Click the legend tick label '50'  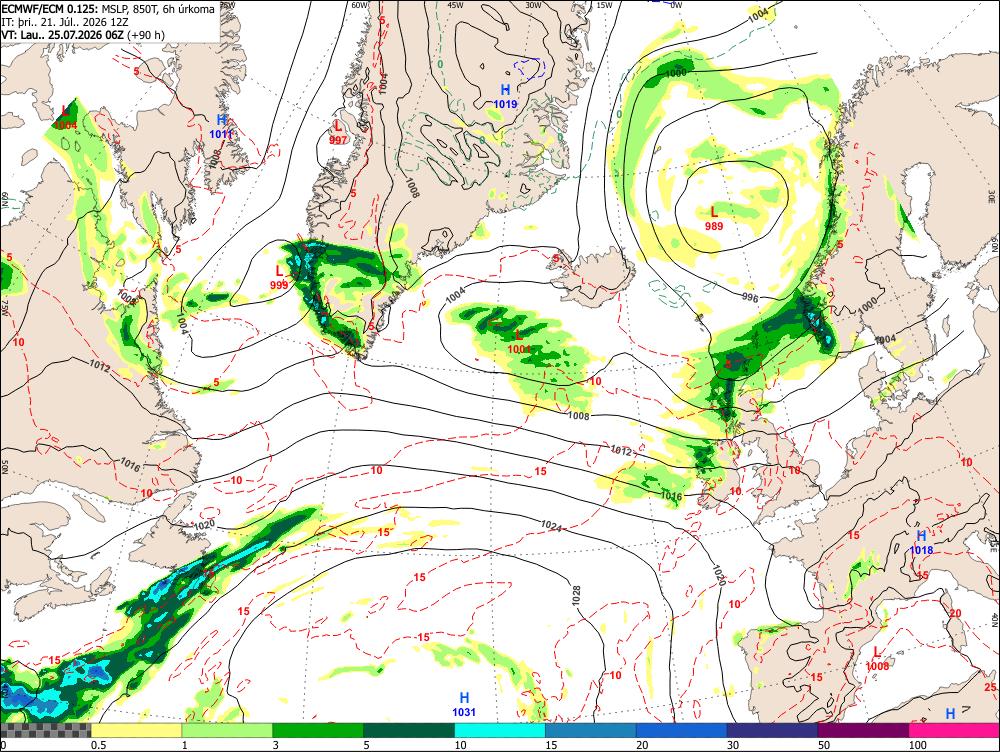[x=824, y=745]
